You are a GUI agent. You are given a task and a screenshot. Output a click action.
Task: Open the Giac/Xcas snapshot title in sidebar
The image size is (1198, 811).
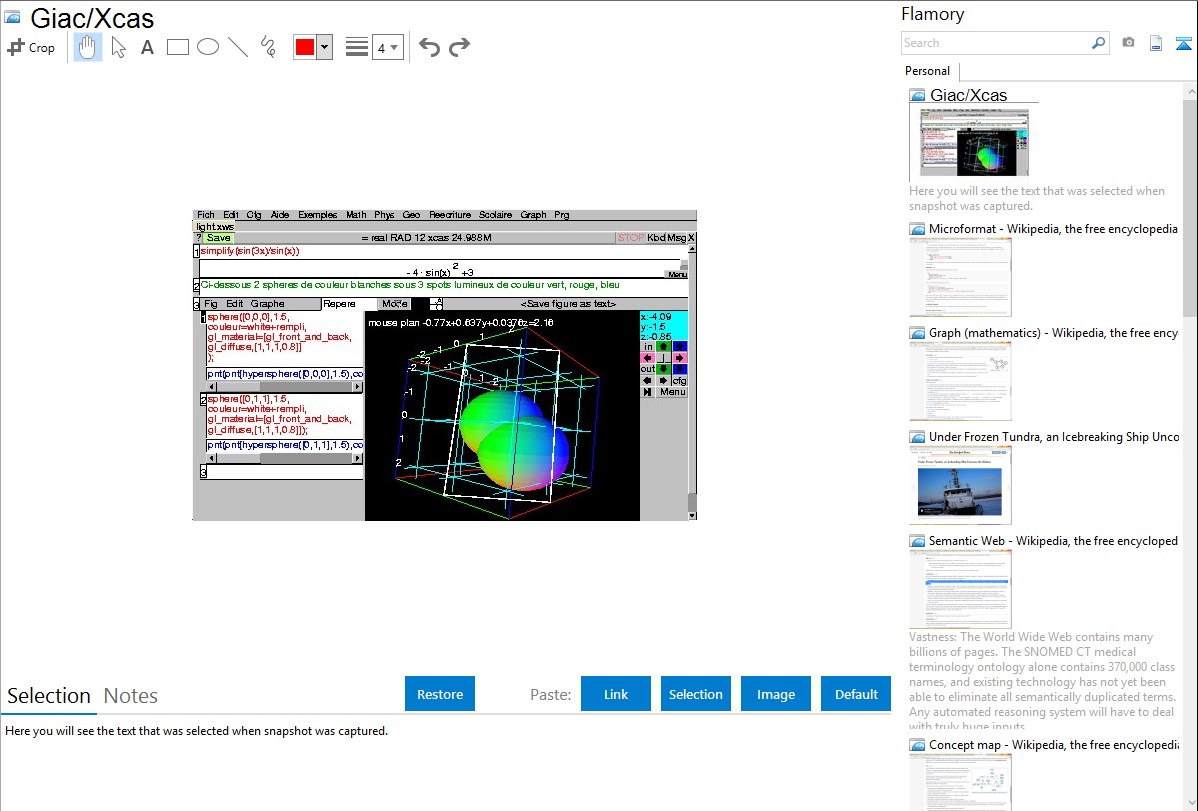click(968, 96)
